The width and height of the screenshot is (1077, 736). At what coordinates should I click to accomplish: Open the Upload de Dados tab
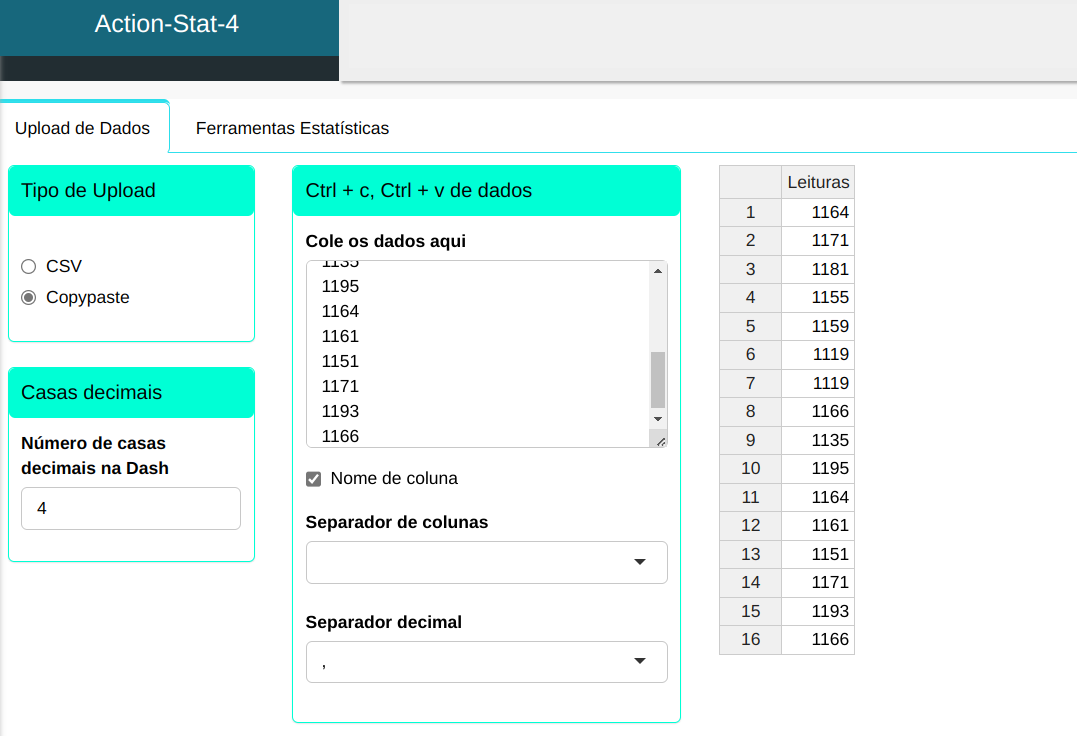coord(83,128)
